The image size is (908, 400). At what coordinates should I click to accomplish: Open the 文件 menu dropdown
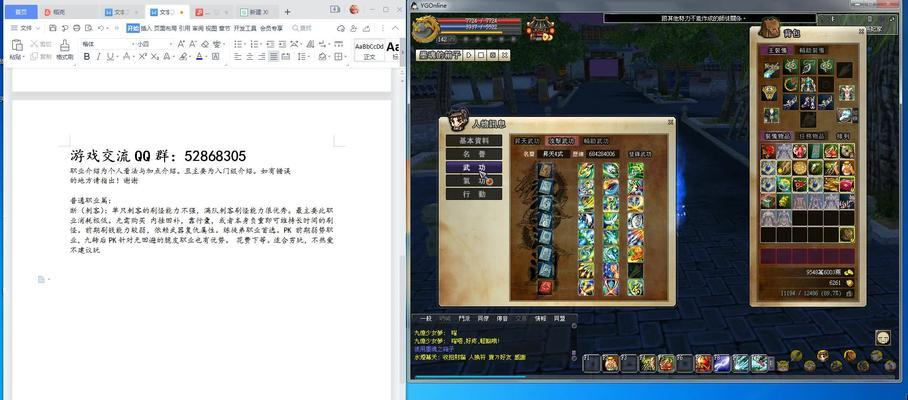click(25, 28)
